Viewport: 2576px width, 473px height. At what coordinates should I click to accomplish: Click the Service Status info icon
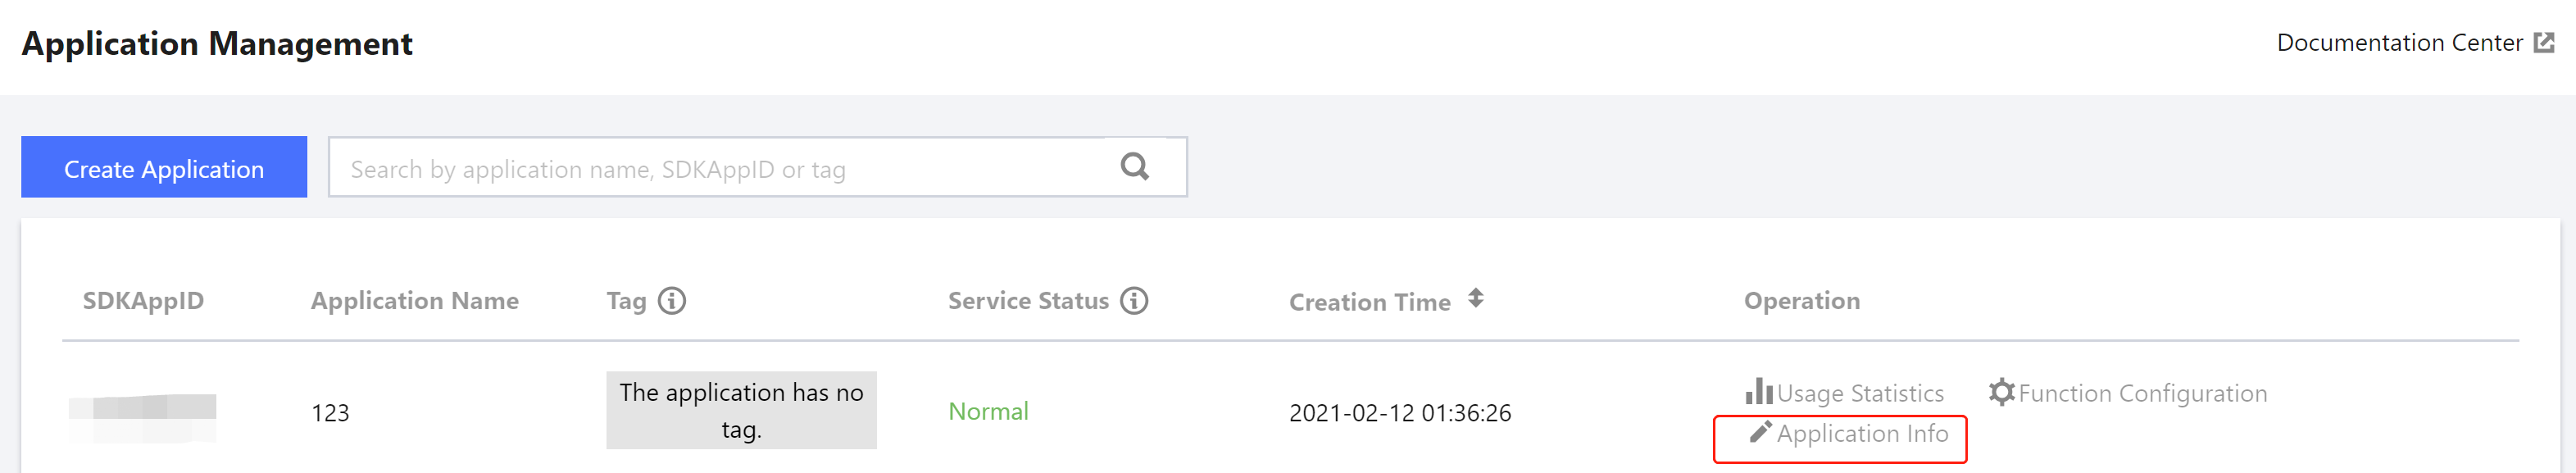[x=1134, y=301]
